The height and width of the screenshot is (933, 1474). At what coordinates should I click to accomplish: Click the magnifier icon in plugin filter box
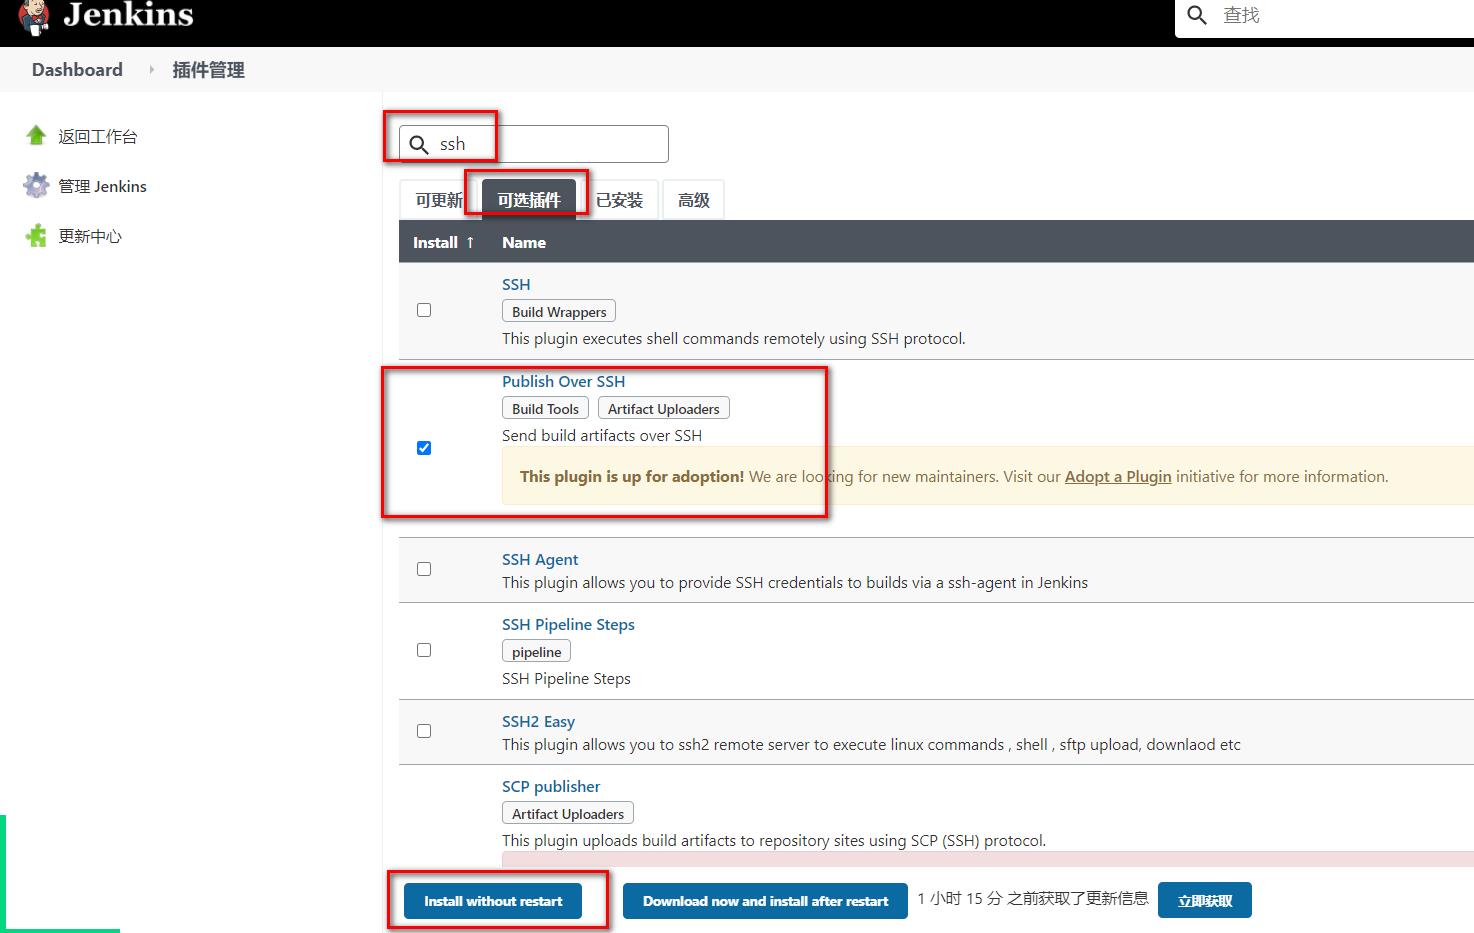(x=419, y=144)
